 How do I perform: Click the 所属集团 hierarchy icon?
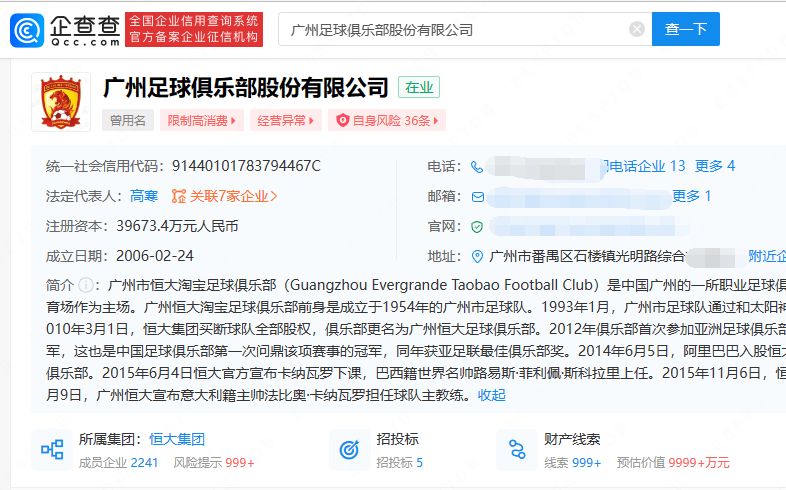[52, 449]
